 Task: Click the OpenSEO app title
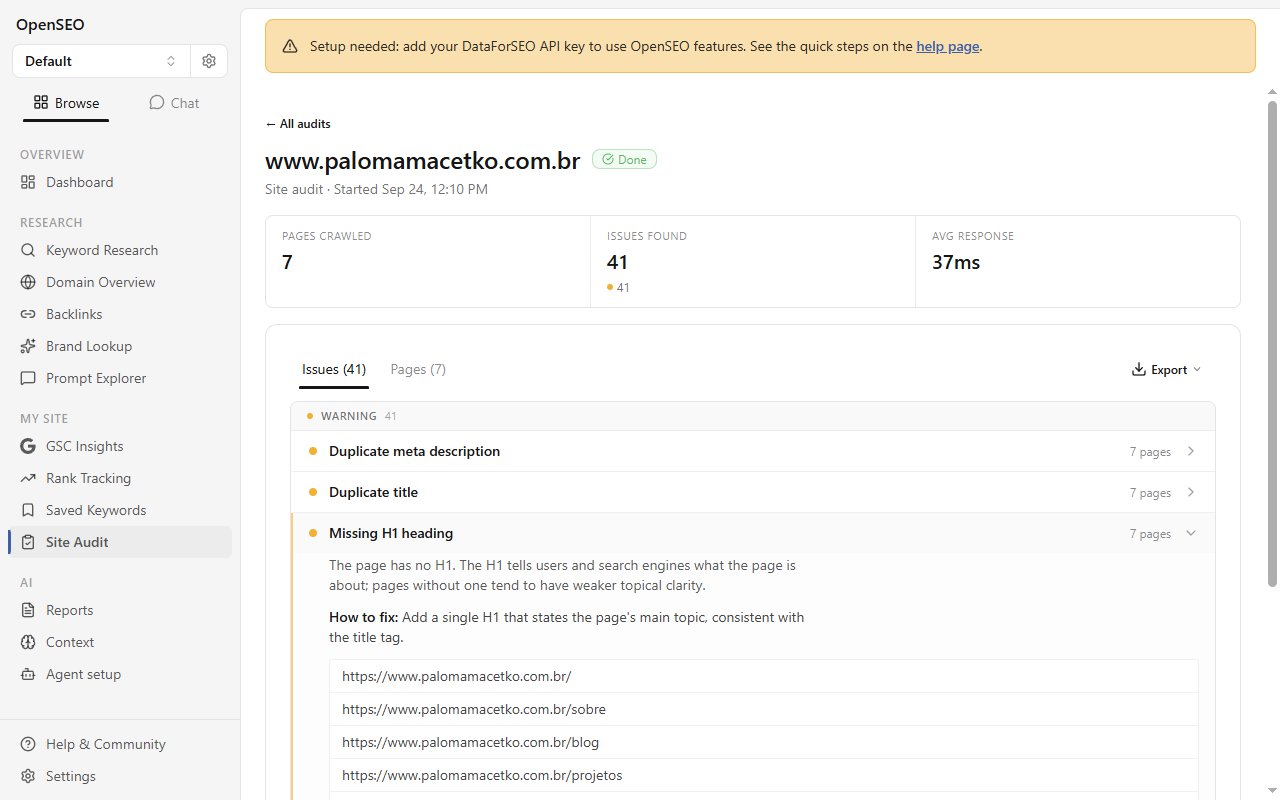click(50, 25)
